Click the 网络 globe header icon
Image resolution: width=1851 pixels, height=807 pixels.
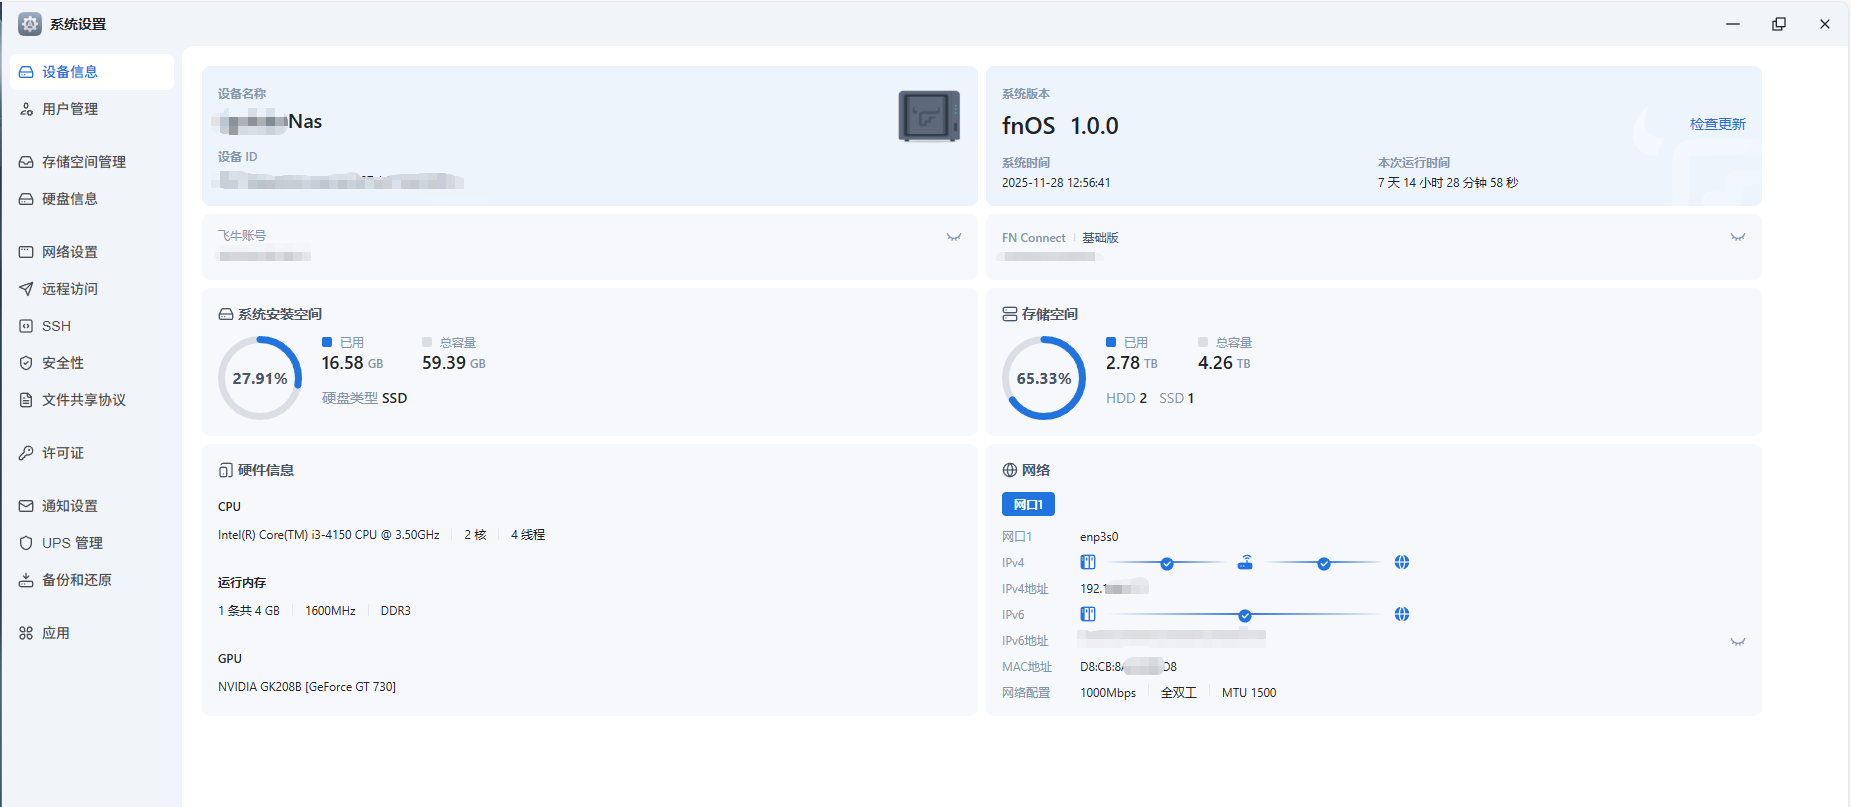pos(1010,470)
